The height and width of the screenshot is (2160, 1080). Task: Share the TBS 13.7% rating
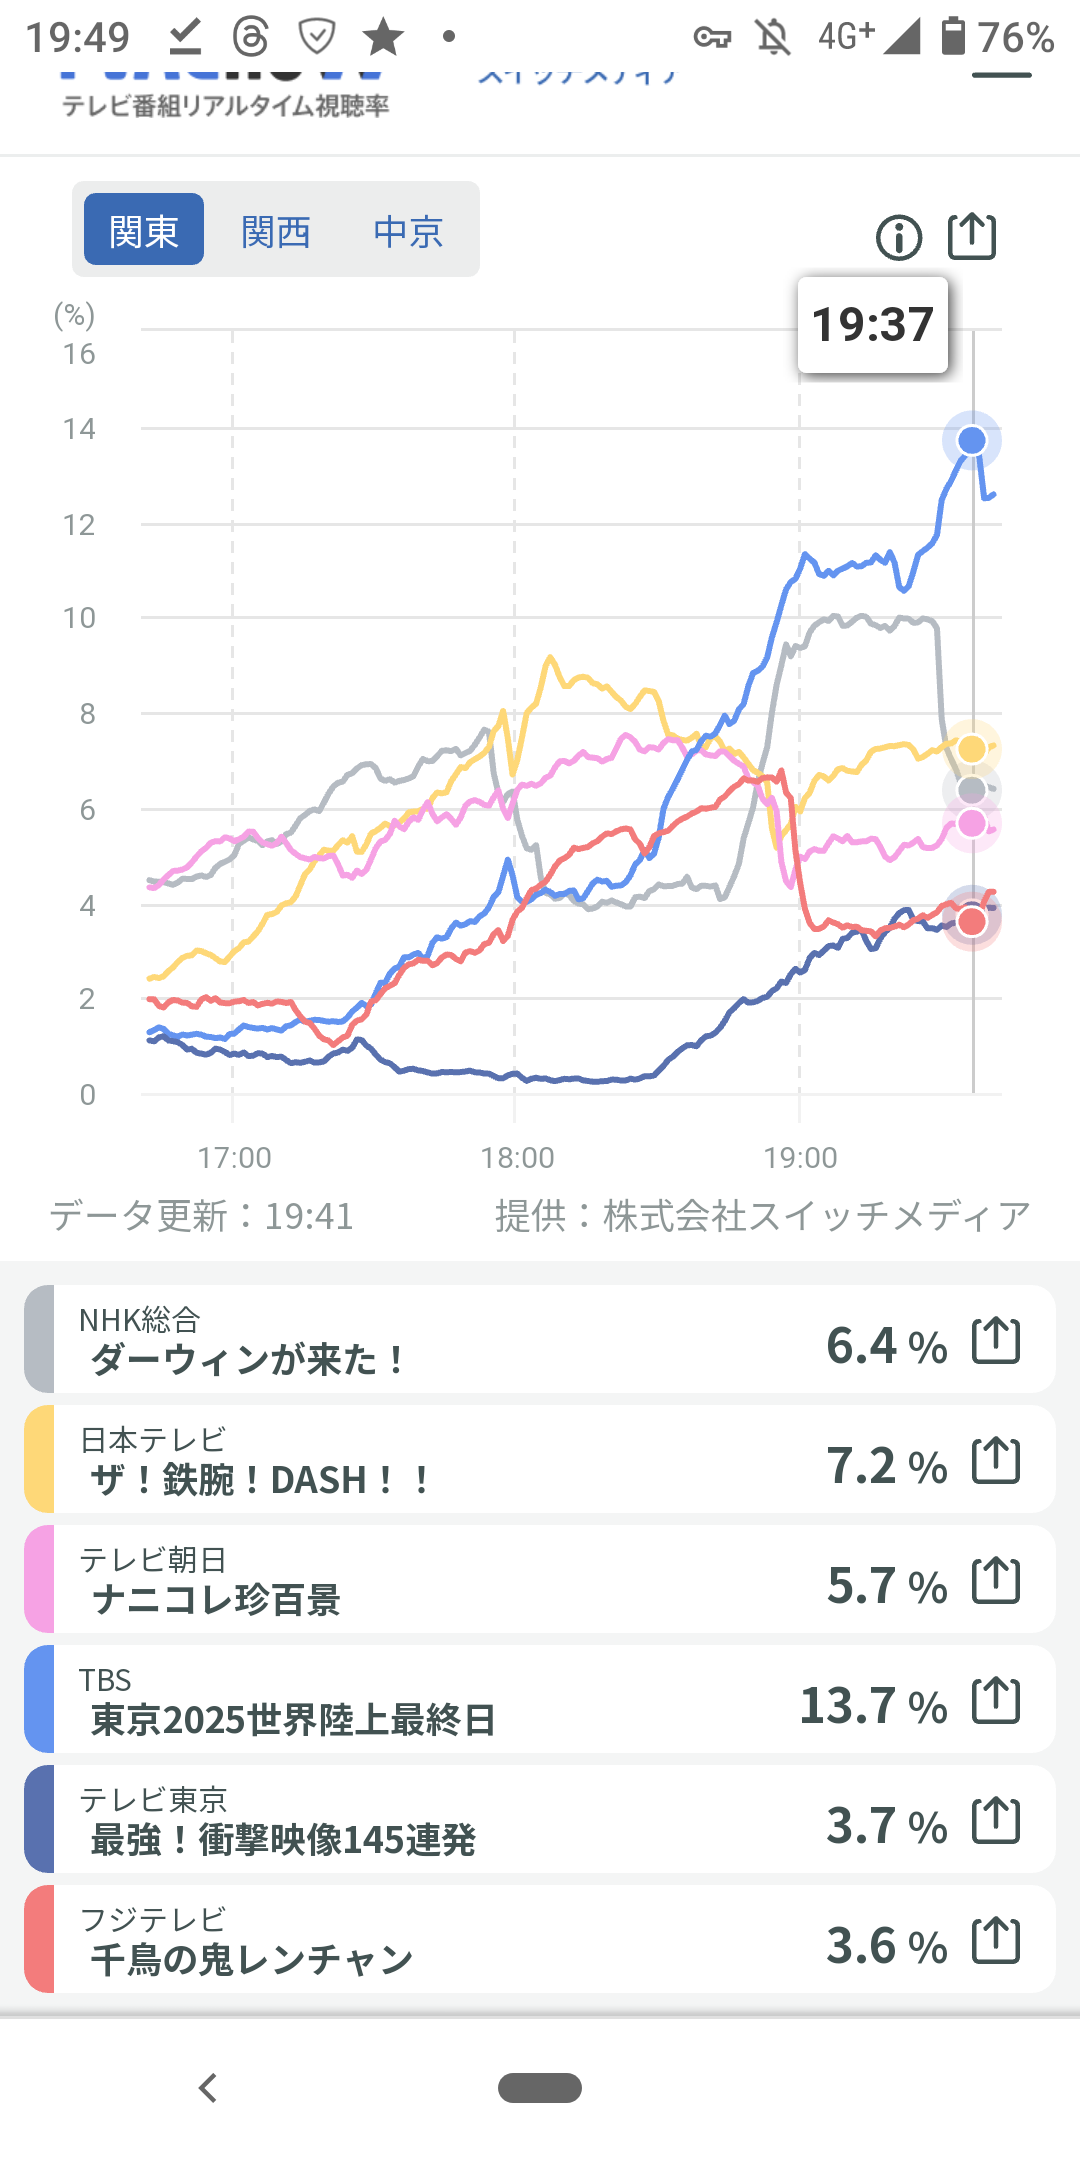tap(996, 1701)
